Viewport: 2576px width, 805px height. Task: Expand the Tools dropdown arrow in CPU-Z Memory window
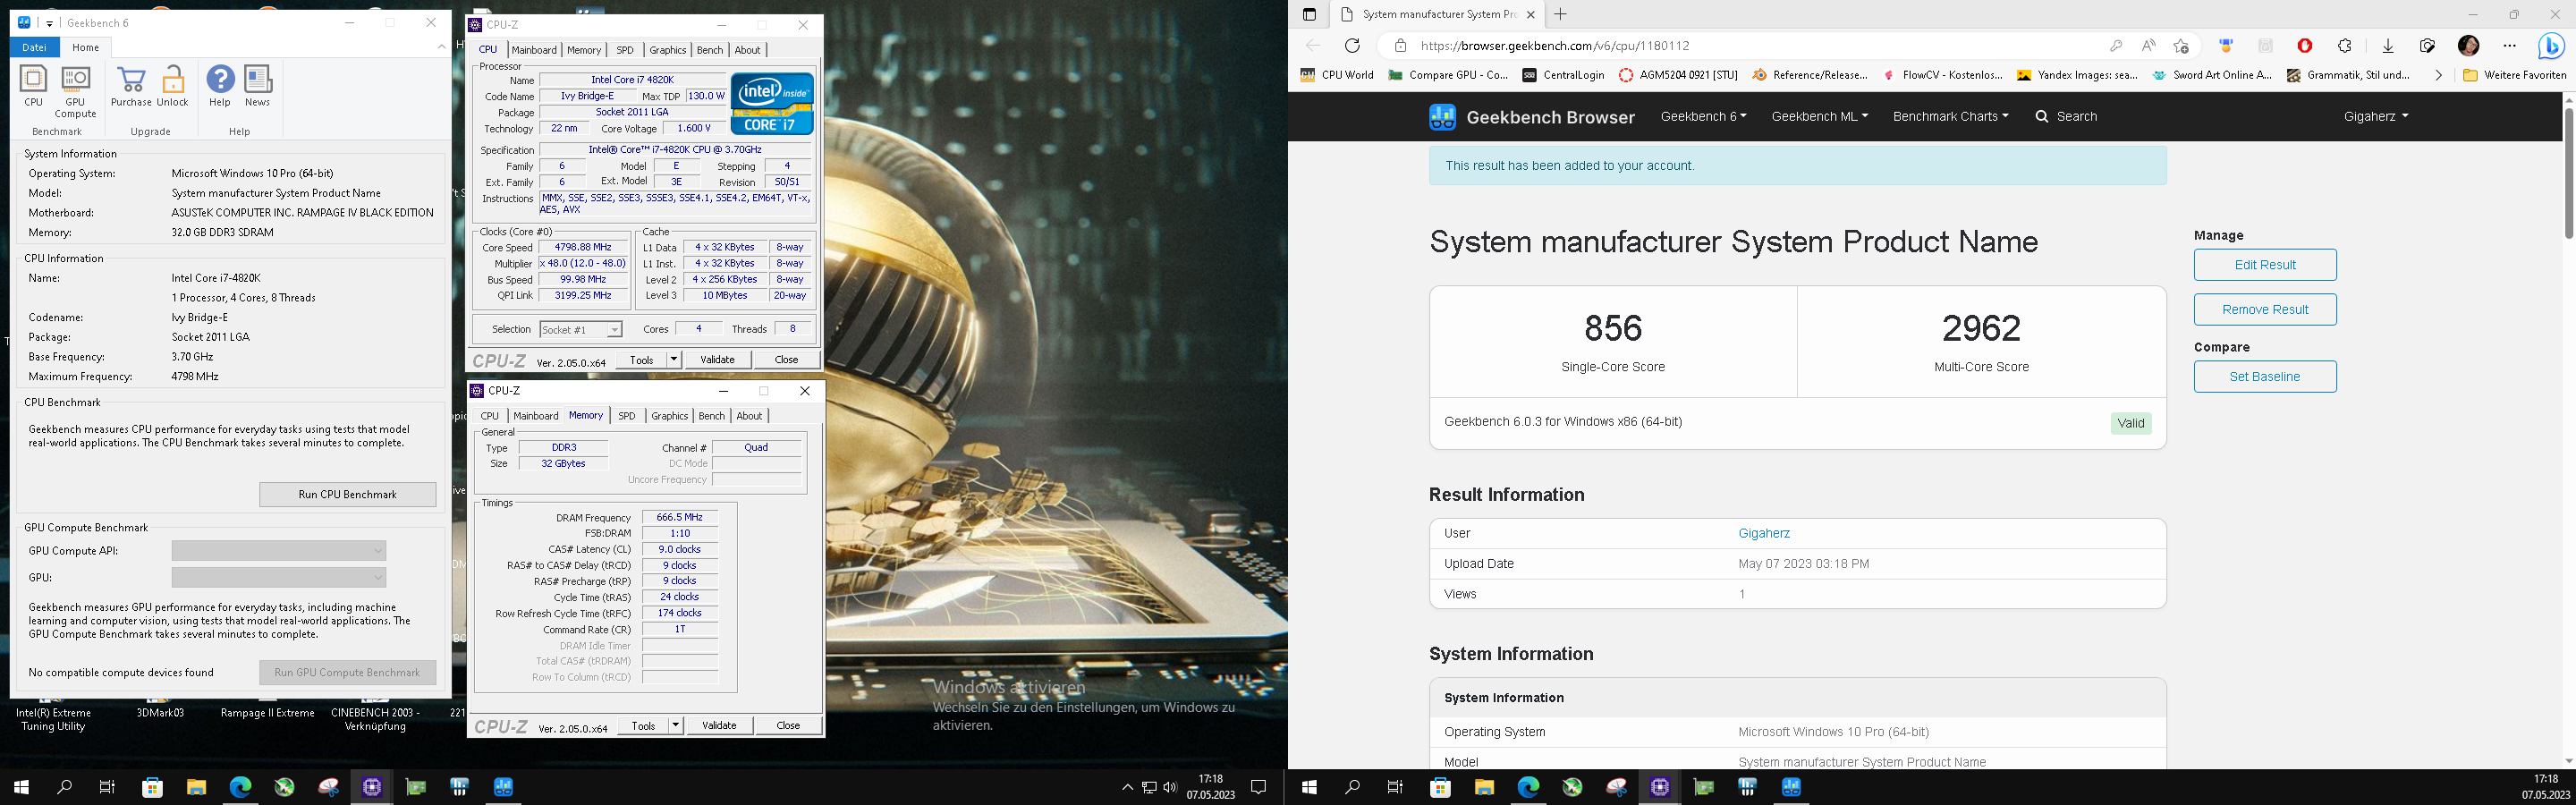(676, 725)
